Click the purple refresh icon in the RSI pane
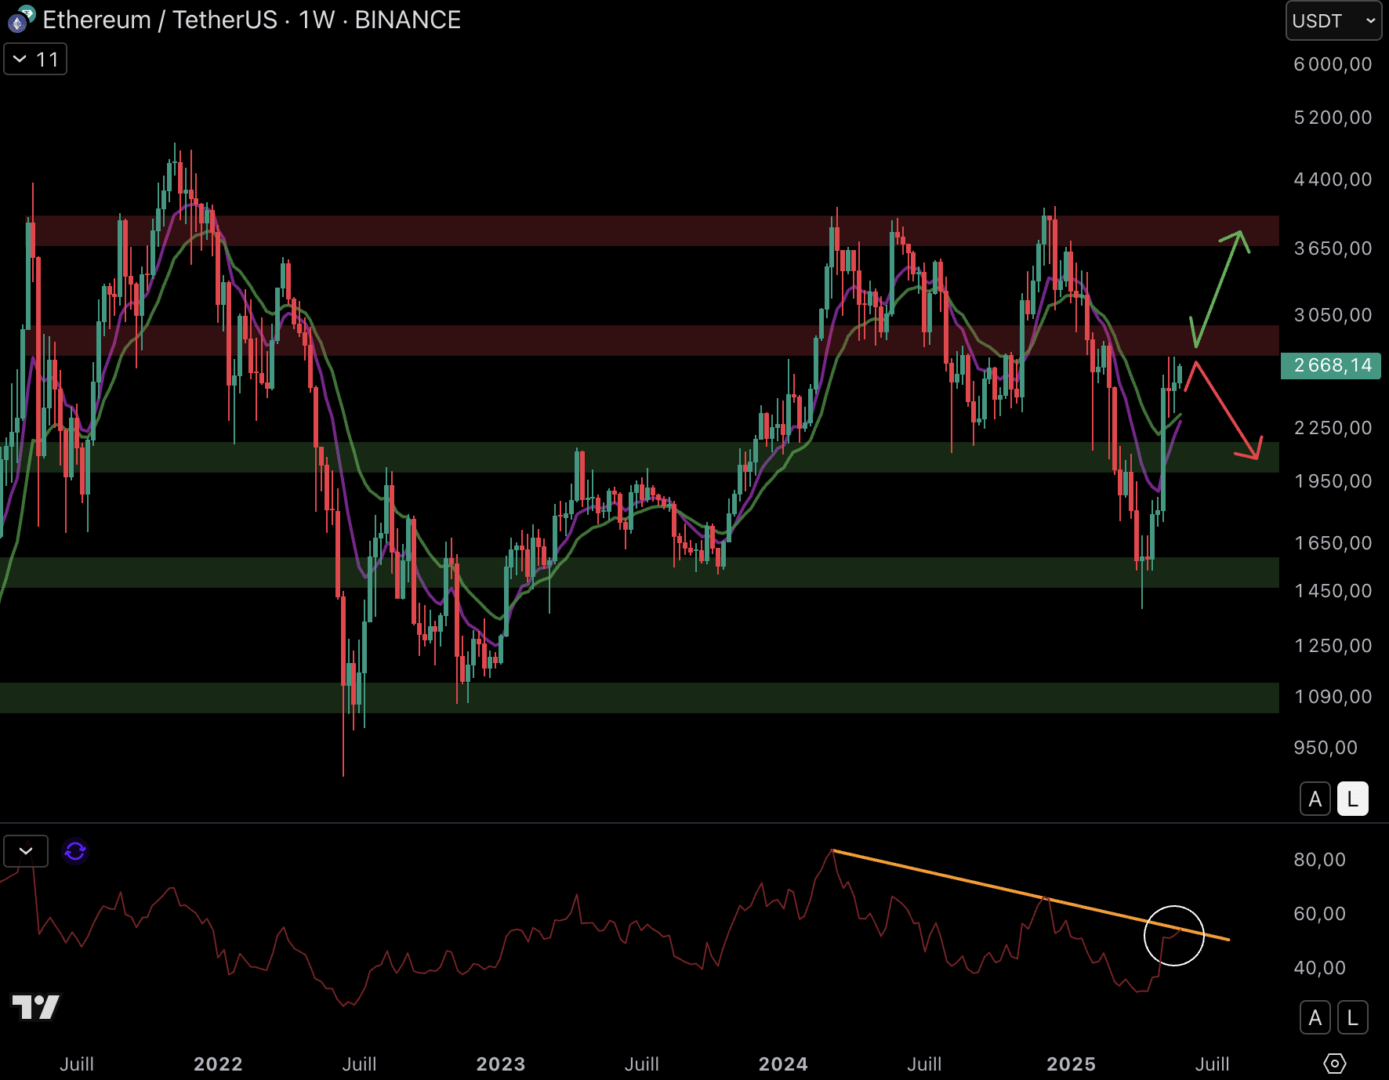 75,851
